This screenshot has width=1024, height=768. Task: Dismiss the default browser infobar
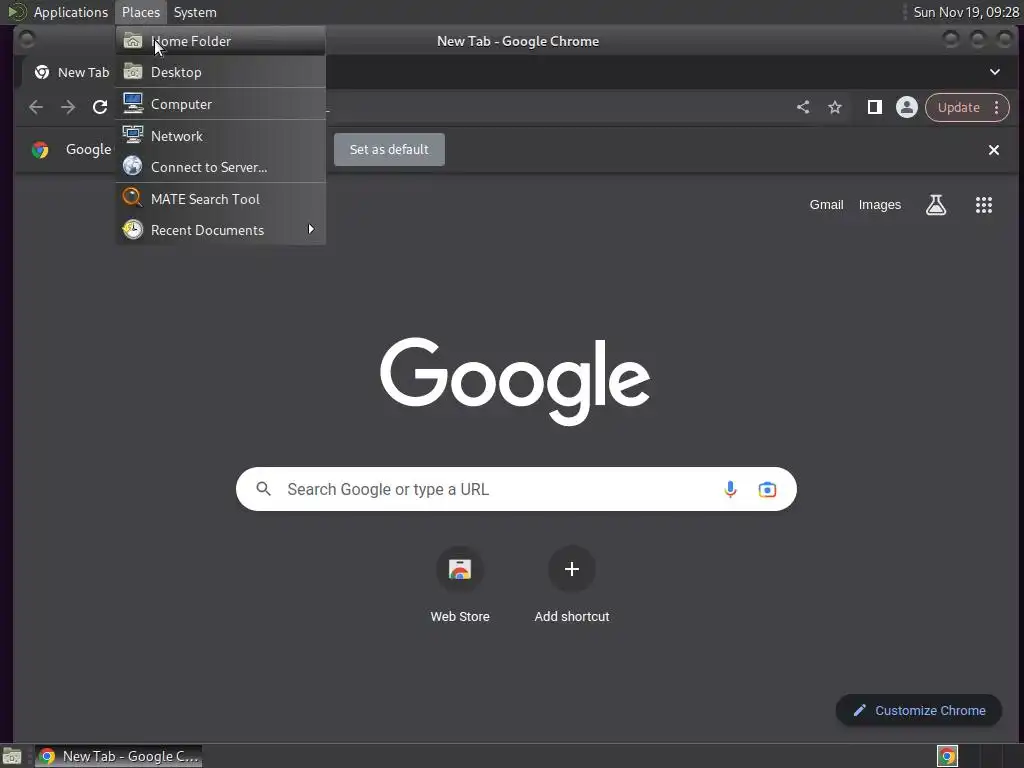click(994, 150)
